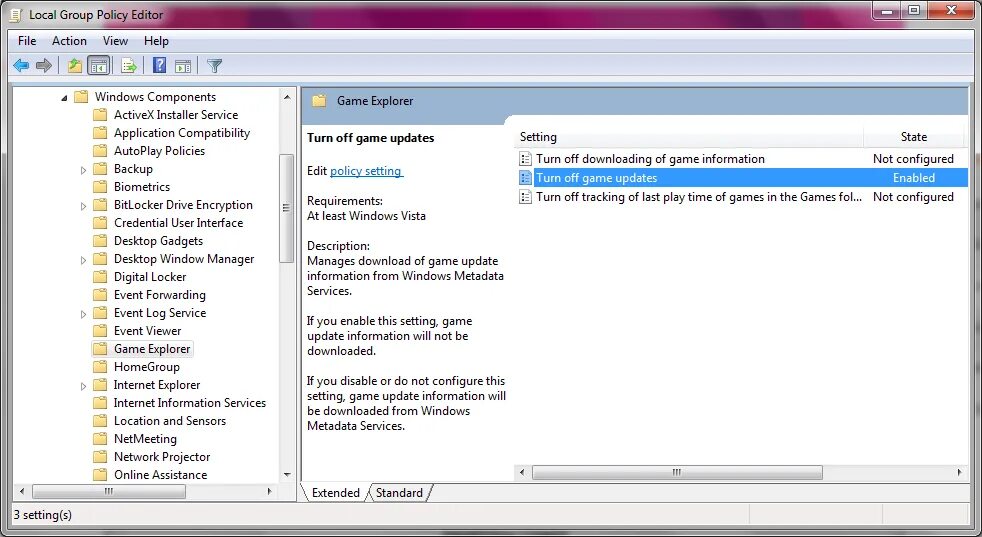This screenshot has height=537, width=982.
Task: Click the NetMeeting folder icon
Action: 100,439
